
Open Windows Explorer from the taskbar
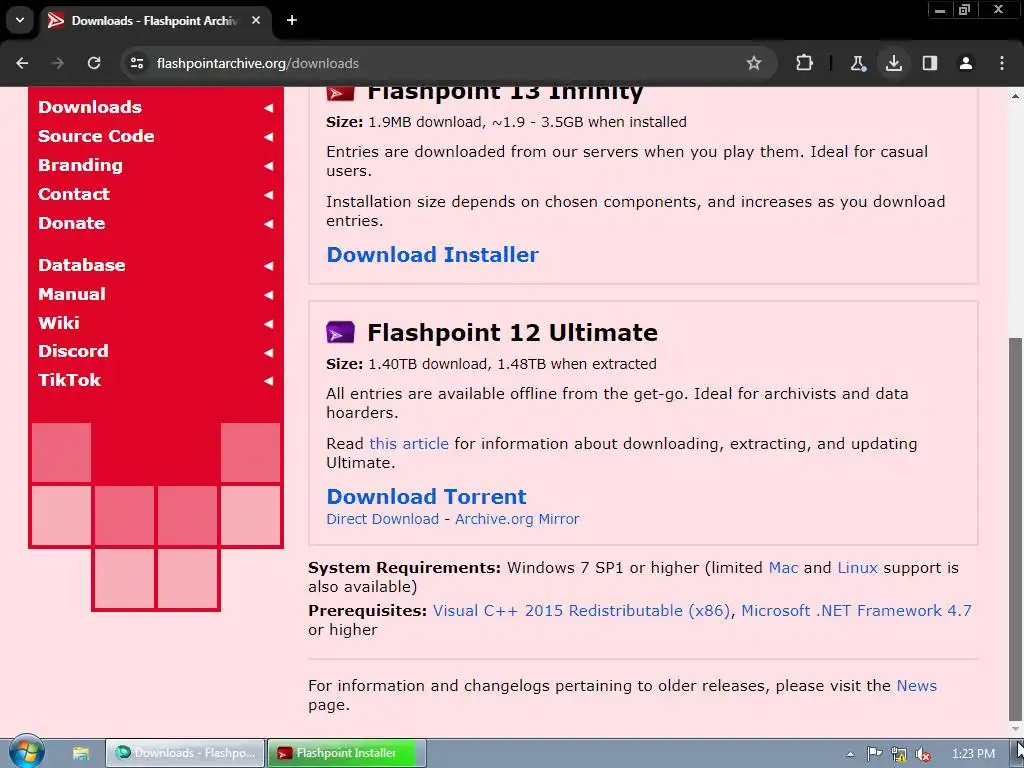[80, 753]
